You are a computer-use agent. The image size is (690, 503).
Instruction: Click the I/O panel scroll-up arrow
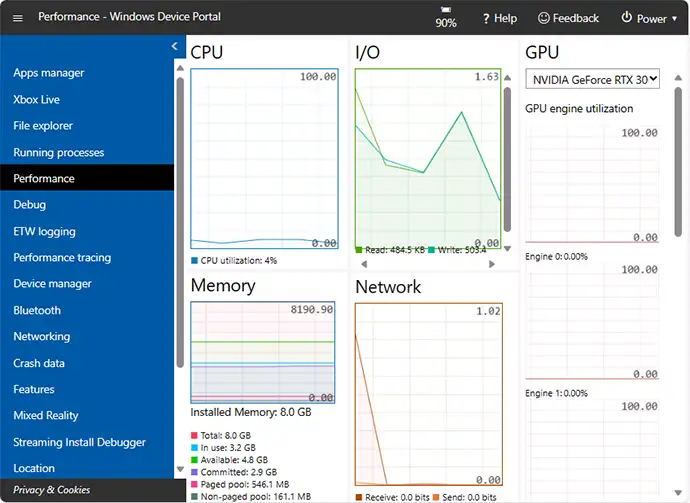click(507, 78)
